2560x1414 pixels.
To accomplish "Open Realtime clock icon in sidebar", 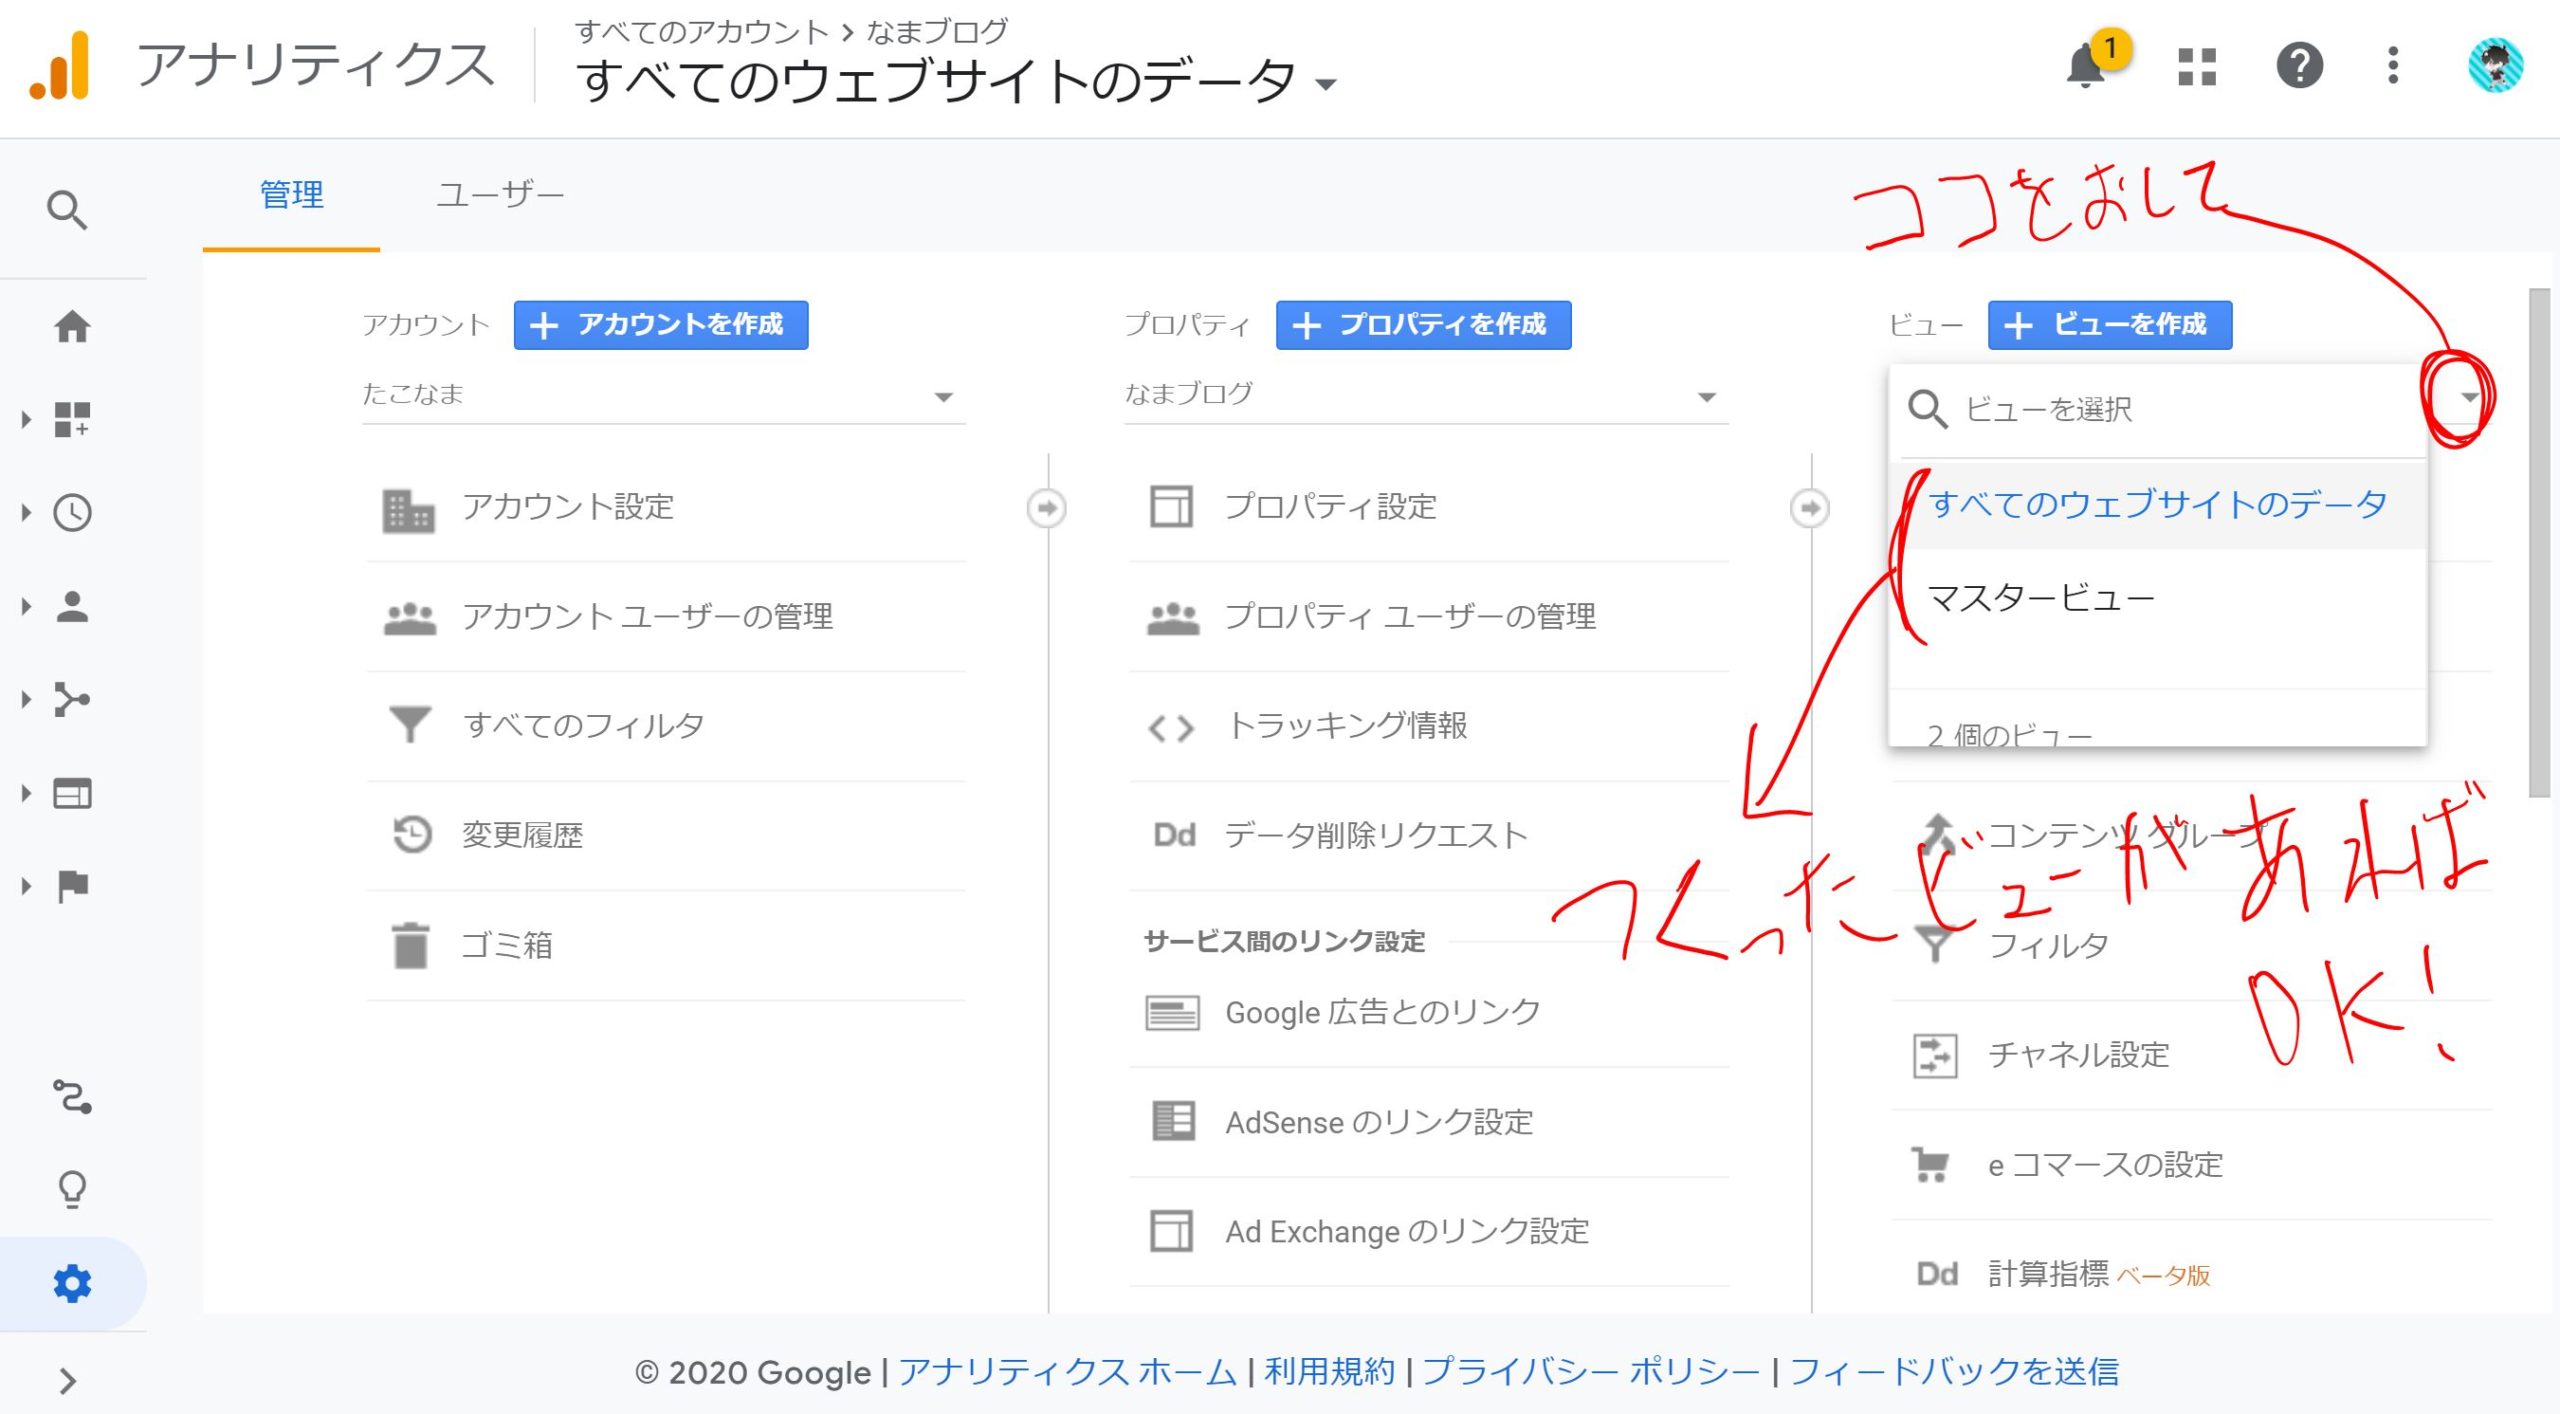I will [72, 513].
